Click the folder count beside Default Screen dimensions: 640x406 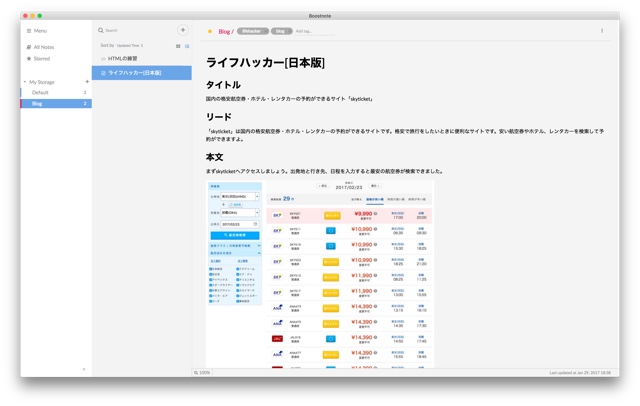coord(85,93)
